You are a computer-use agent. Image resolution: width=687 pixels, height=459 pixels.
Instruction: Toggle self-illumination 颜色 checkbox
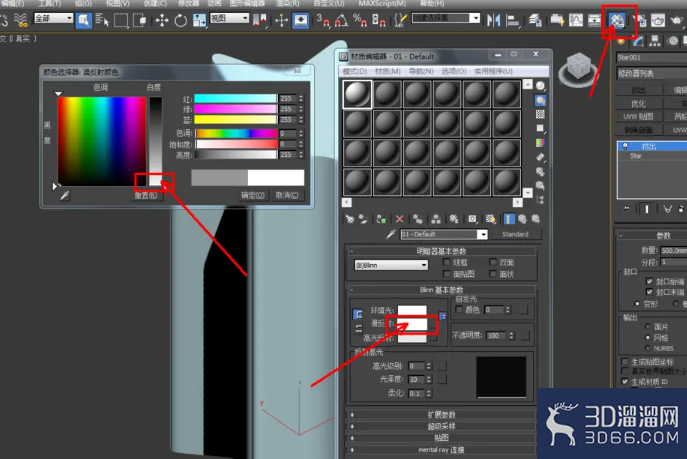point(459,310)
